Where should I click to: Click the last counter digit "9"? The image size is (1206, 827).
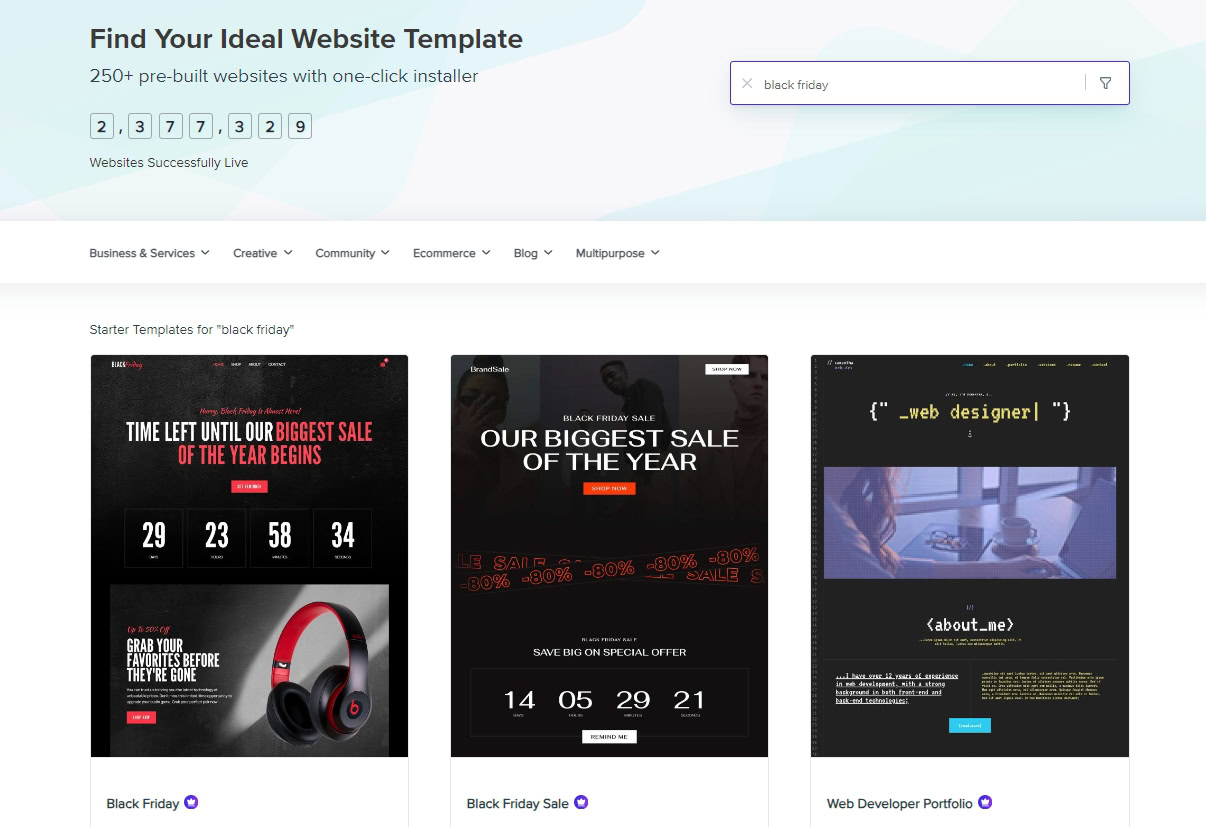tap(300, 126)
